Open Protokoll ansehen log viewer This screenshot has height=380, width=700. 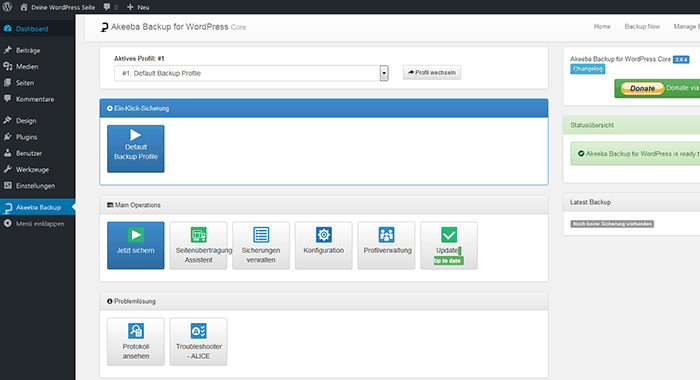coord(136,342)
